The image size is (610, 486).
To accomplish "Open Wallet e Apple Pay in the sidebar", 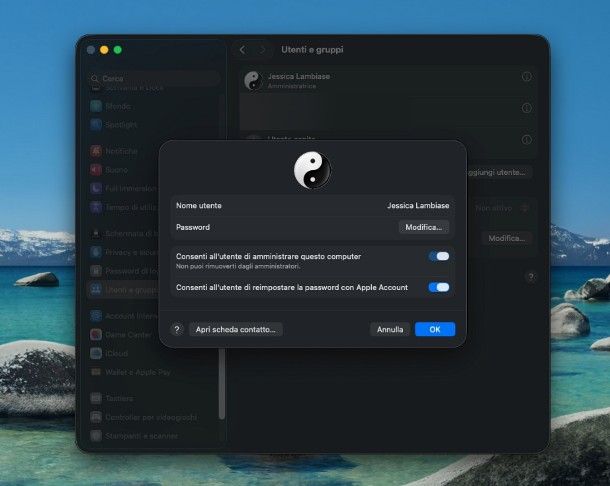I will 131,372.
